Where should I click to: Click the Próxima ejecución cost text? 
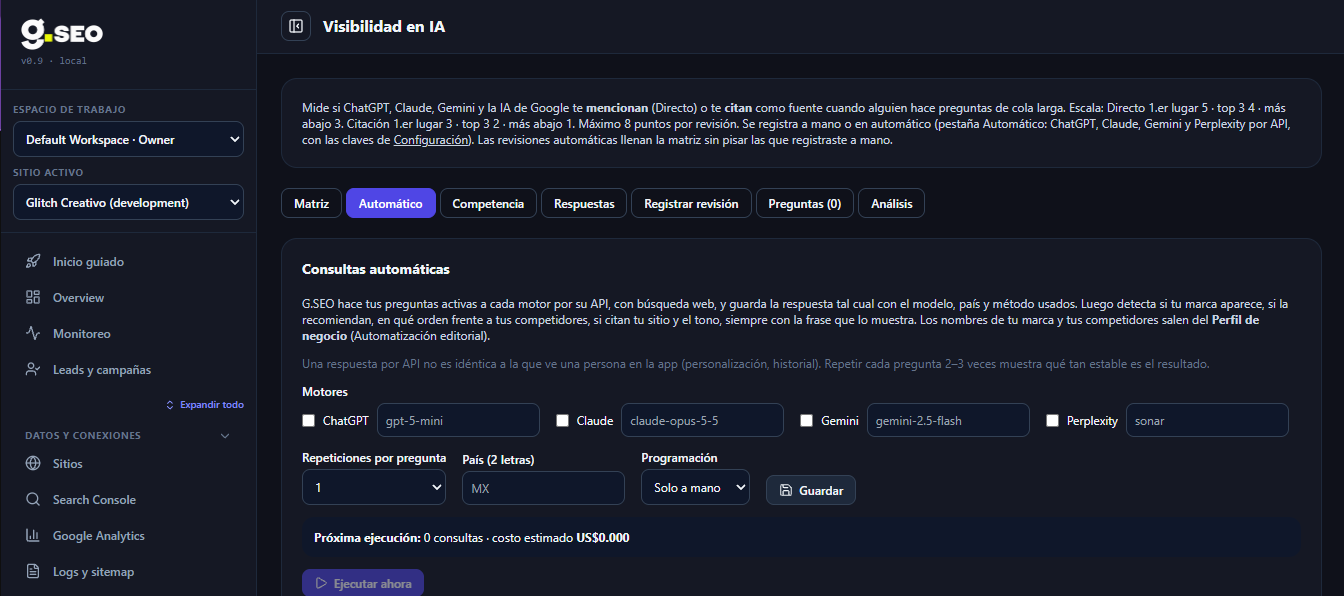tap(472, 537)
